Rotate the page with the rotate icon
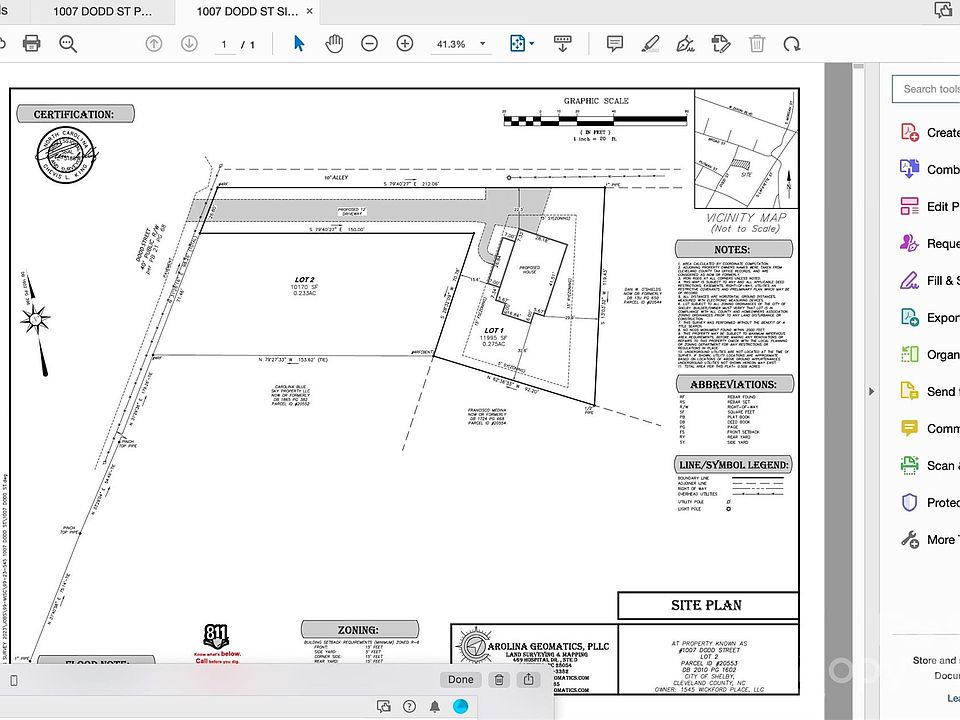Viewport: 960px width, 720px height. [792, 44]
